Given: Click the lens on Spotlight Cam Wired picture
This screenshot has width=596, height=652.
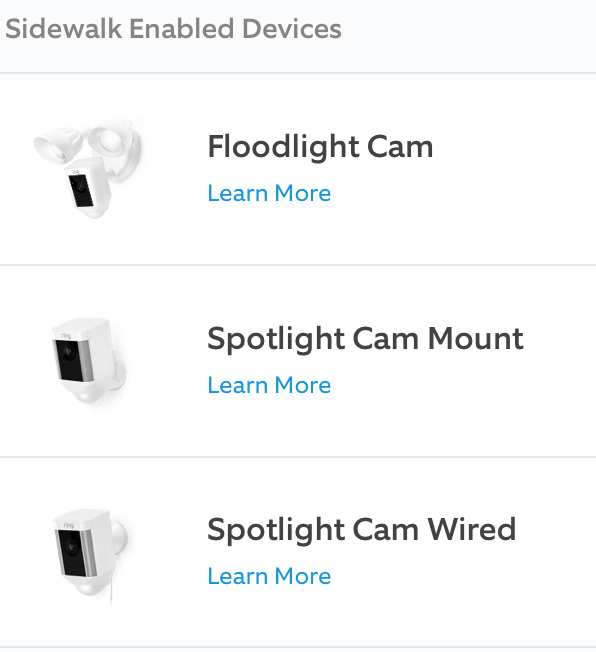Looking at the screenshot, I should coord(73,547).
